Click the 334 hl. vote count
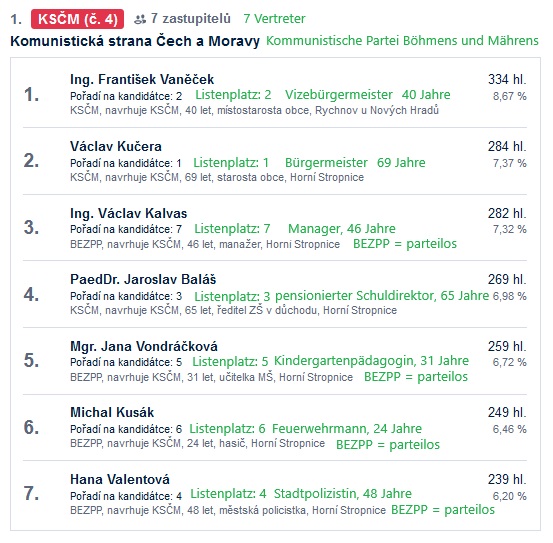The image size is (553, 543). (x=507, y=79)
